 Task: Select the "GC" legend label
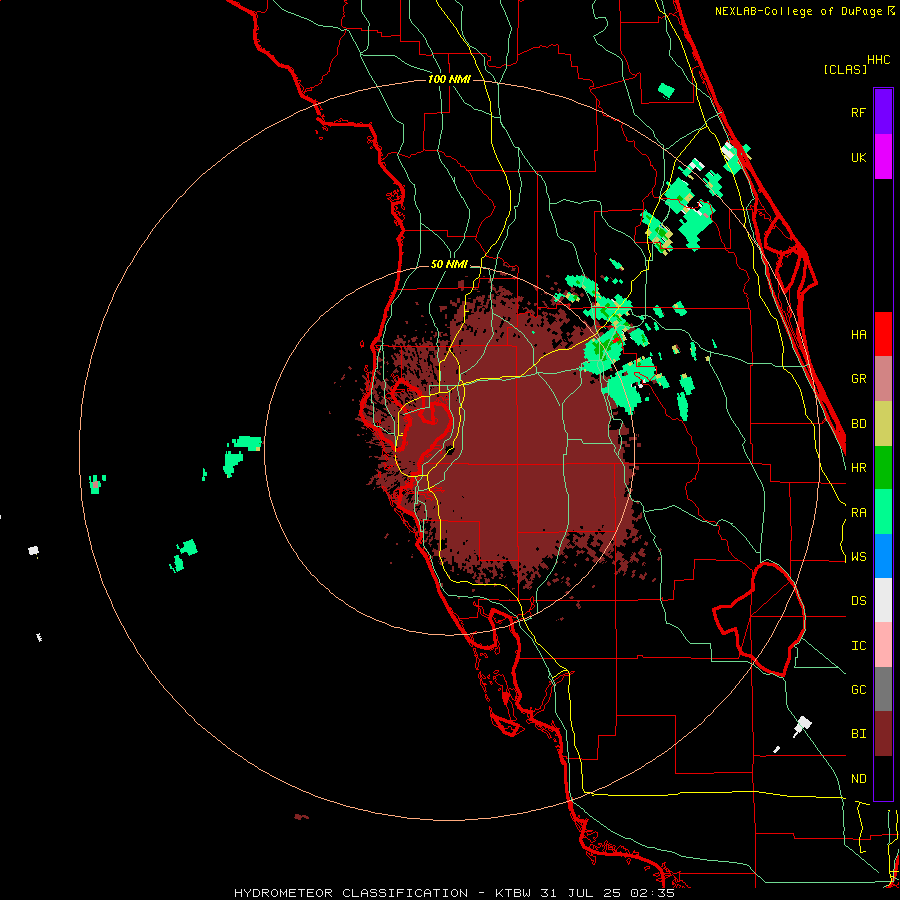858,690
